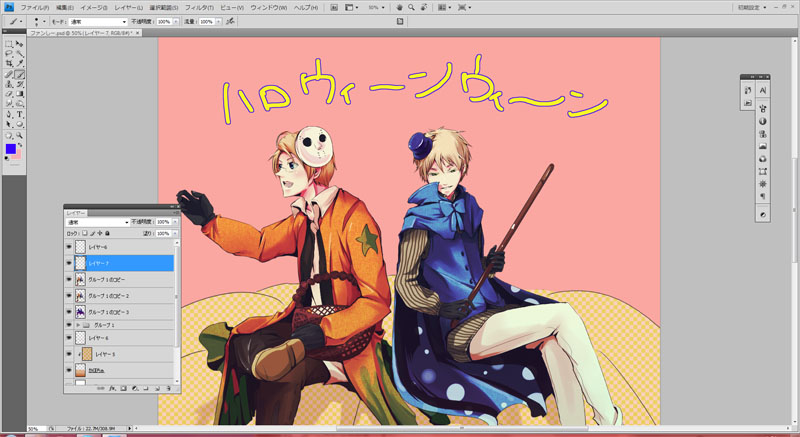800x437 pixels.
Task: Open the Paragraph panel icon
Action: pos(763,196)
